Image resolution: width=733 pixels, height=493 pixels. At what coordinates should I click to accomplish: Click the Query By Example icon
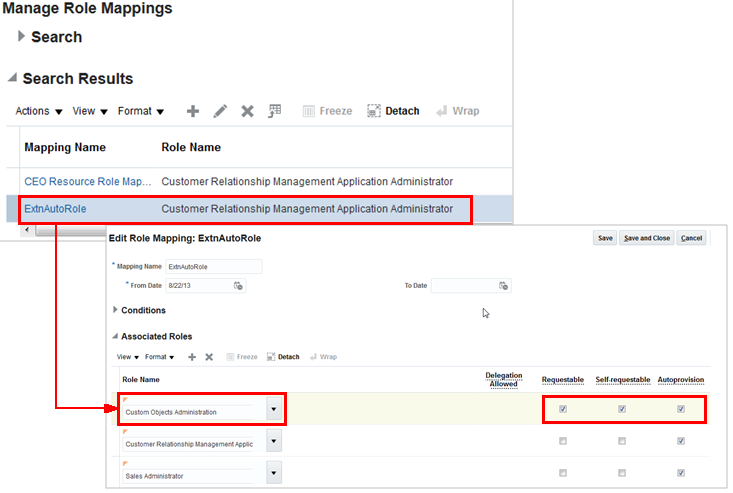[x=274, y=111]
